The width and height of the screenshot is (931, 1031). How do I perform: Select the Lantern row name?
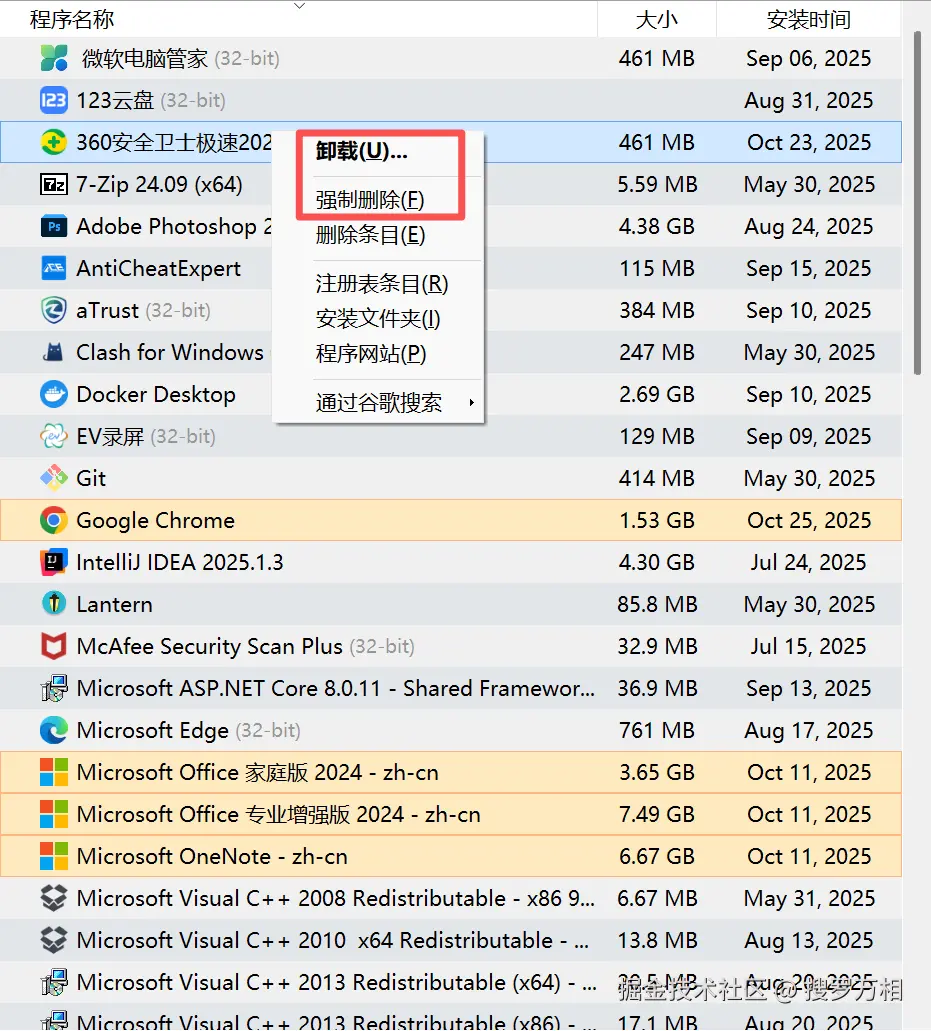[114, 604]
